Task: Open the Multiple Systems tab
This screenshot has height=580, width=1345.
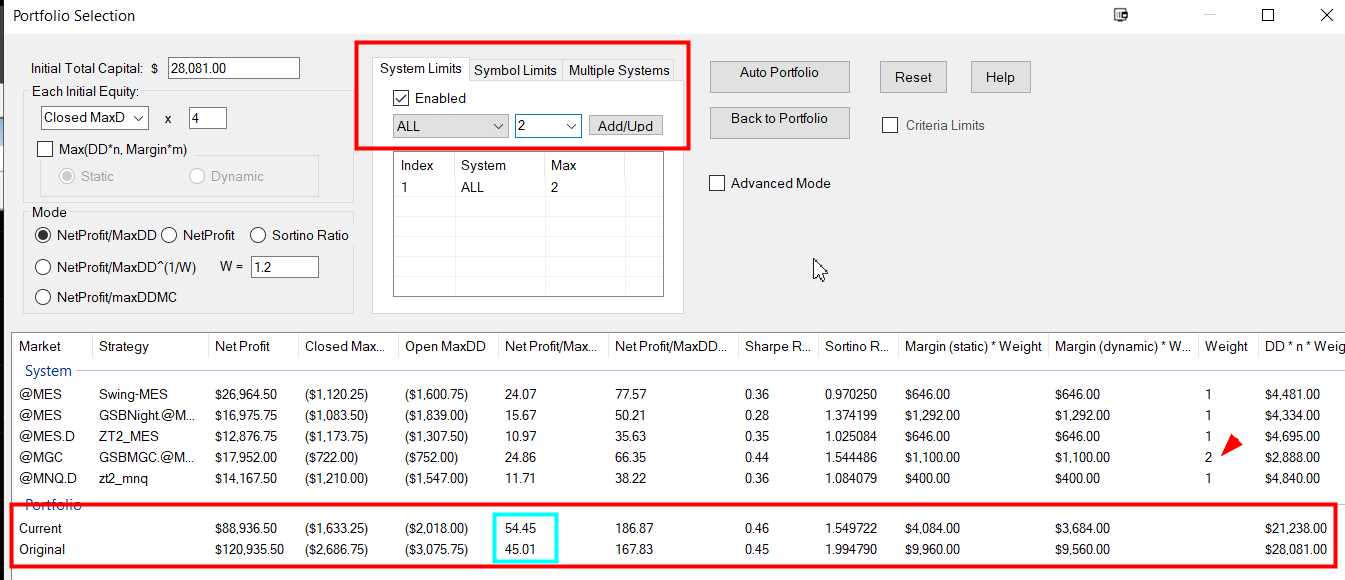Action: pos(618,70)
